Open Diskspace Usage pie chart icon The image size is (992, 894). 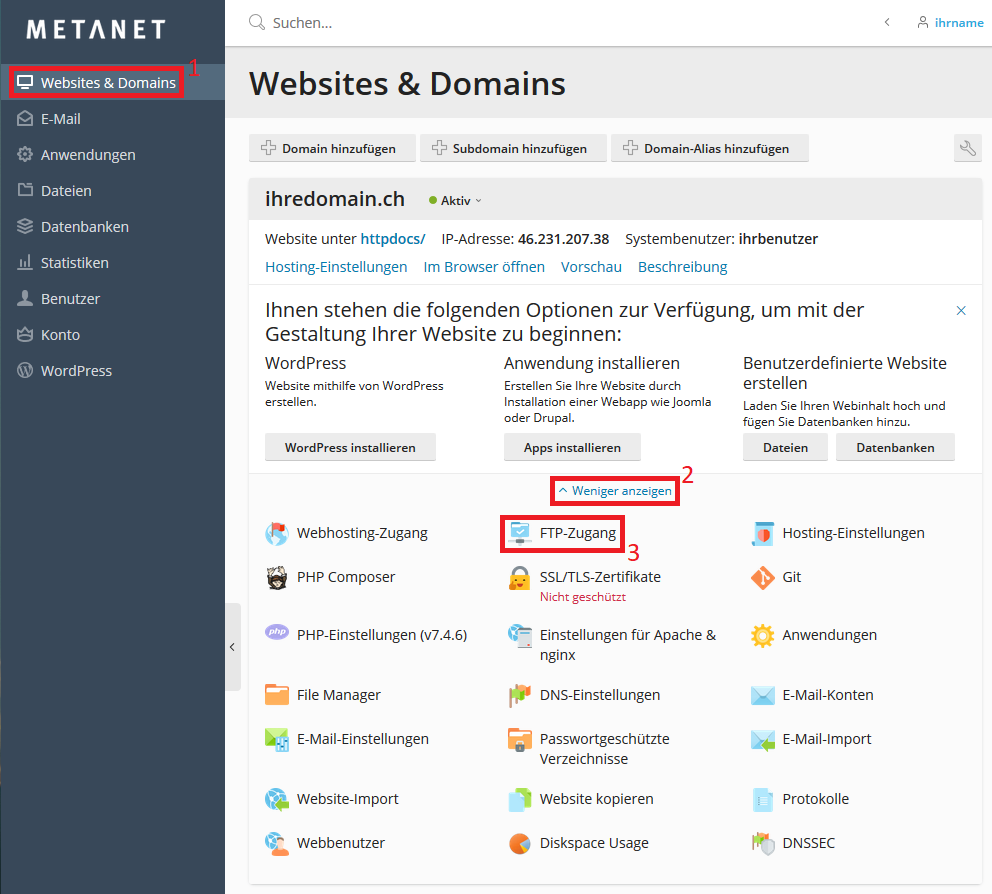pyautogui.click(x=520, y=843)
